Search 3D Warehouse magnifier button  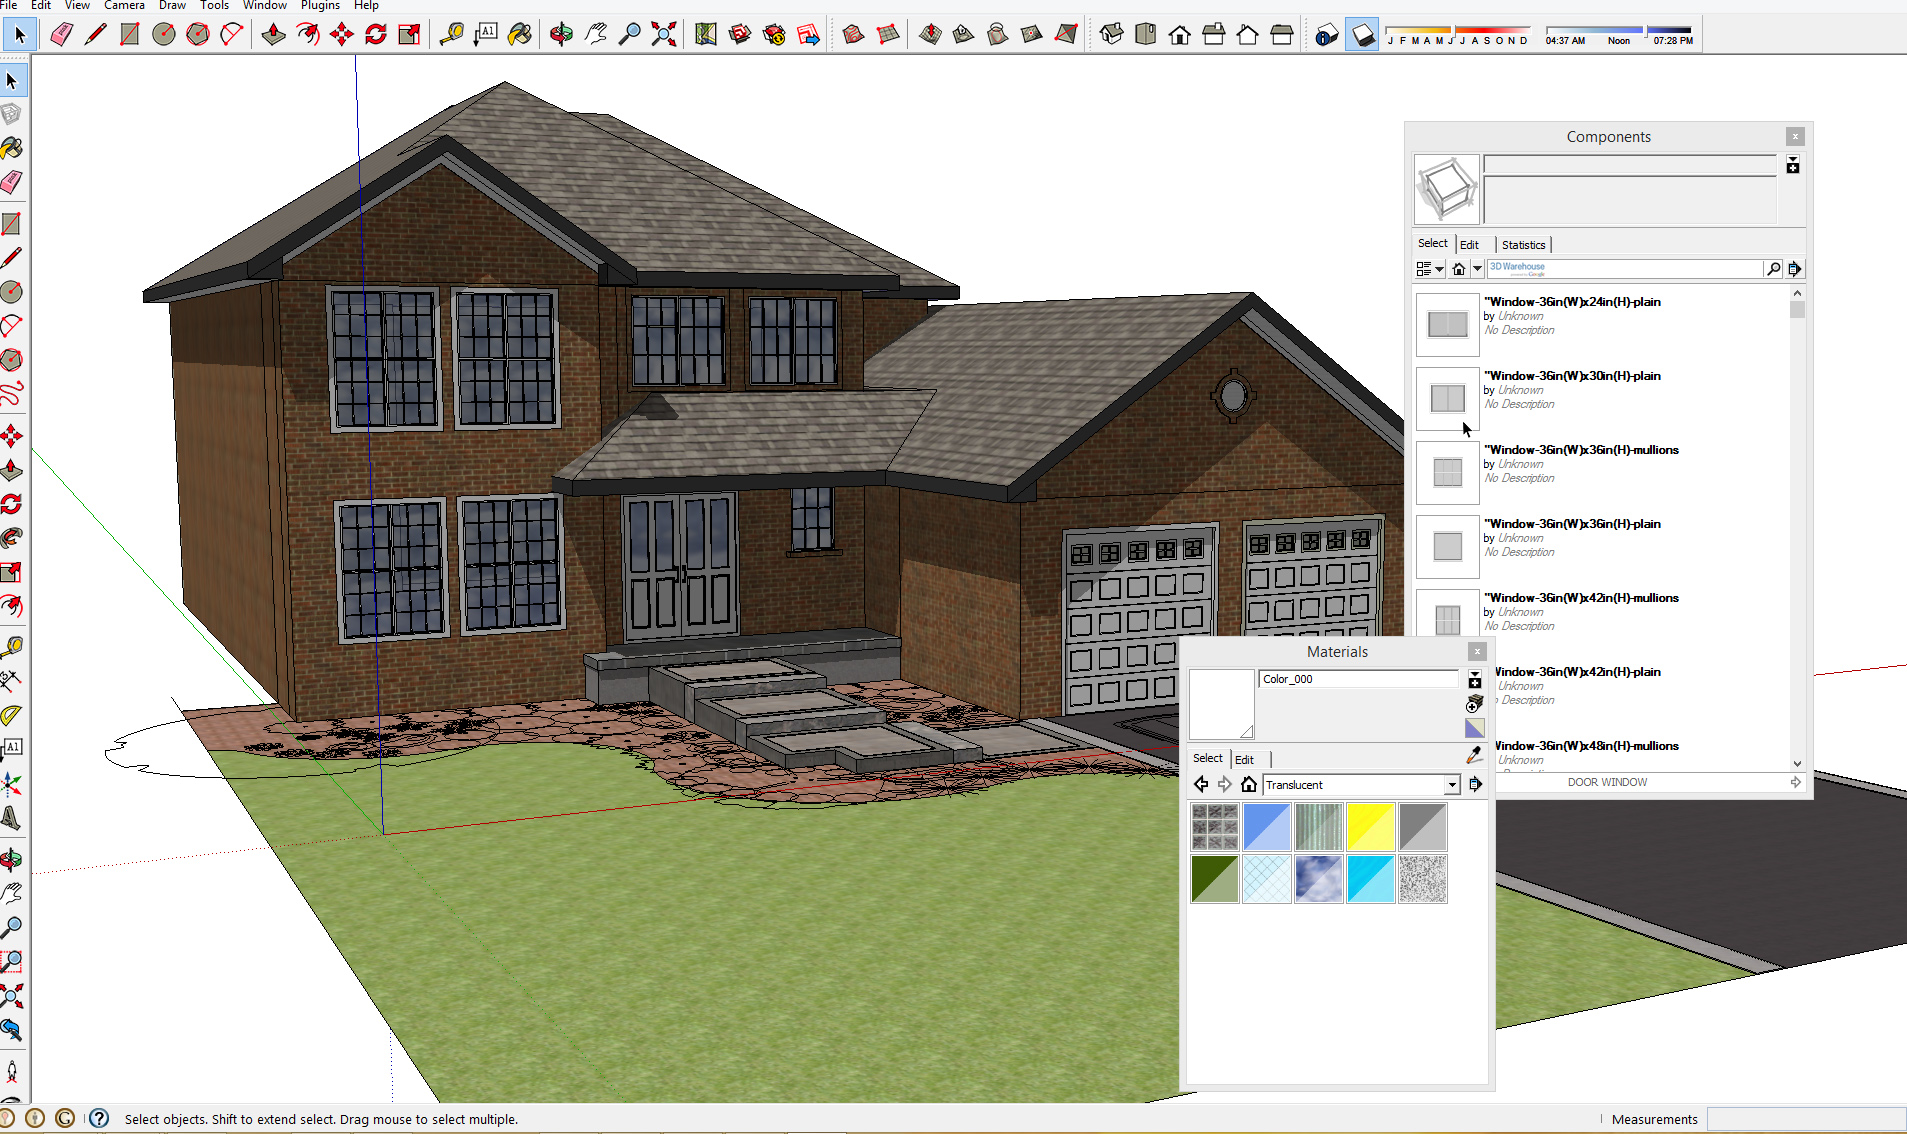coord(1774,268)
